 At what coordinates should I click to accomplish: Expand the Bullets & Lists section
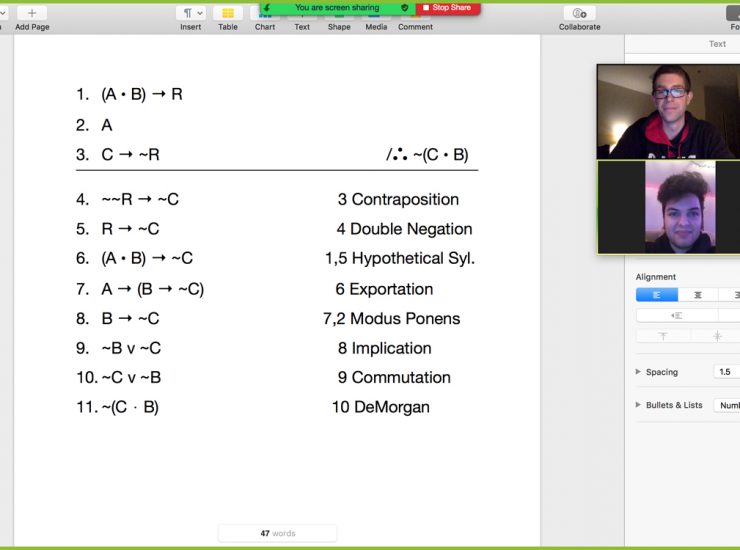point(639,405)
